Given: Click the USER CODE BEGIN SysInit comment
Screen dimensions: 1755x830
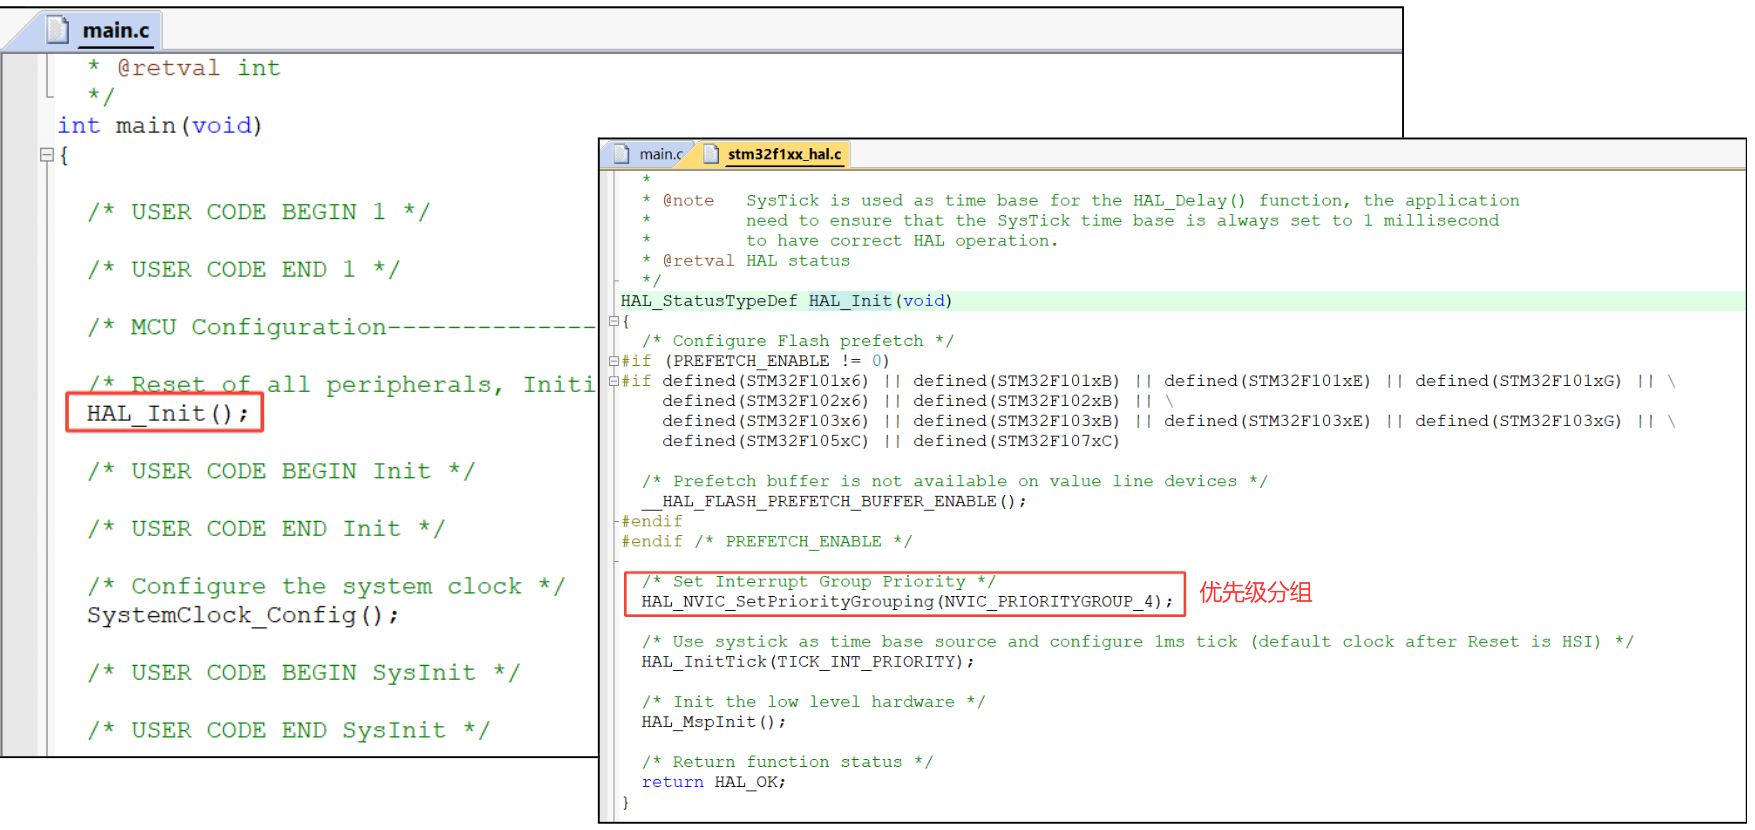Looking at the screenshot, I should [x=303, y=672].
